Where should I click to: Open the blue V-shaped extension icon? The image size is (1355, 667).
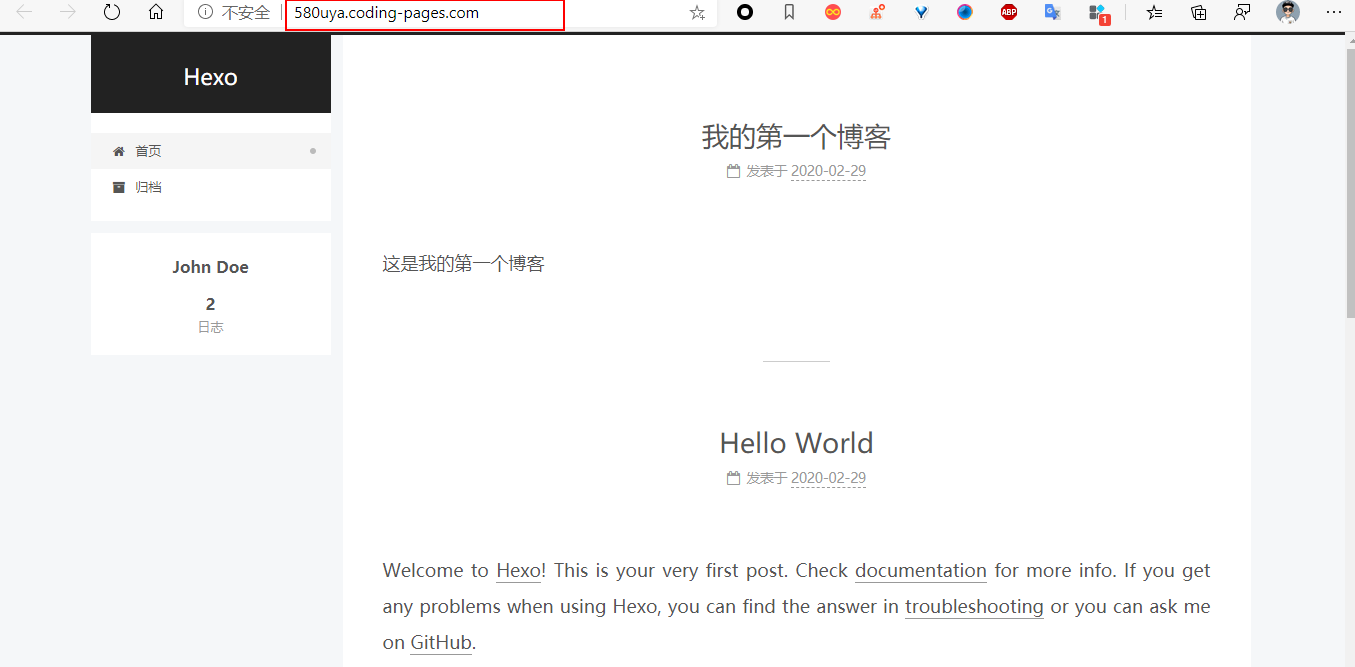921,12
